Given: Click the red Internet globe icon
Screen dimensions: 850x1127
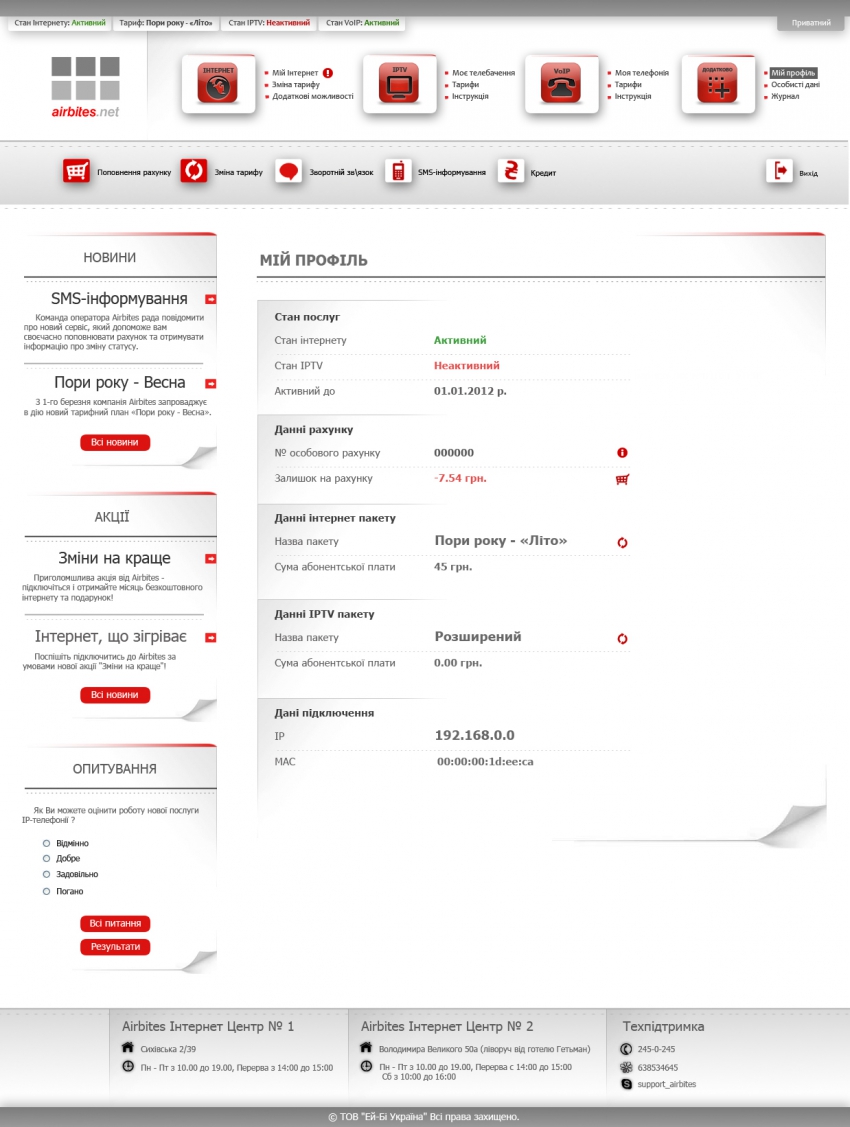Looking at the screenshot, I should pyautogui.click(x=218, y=86).
